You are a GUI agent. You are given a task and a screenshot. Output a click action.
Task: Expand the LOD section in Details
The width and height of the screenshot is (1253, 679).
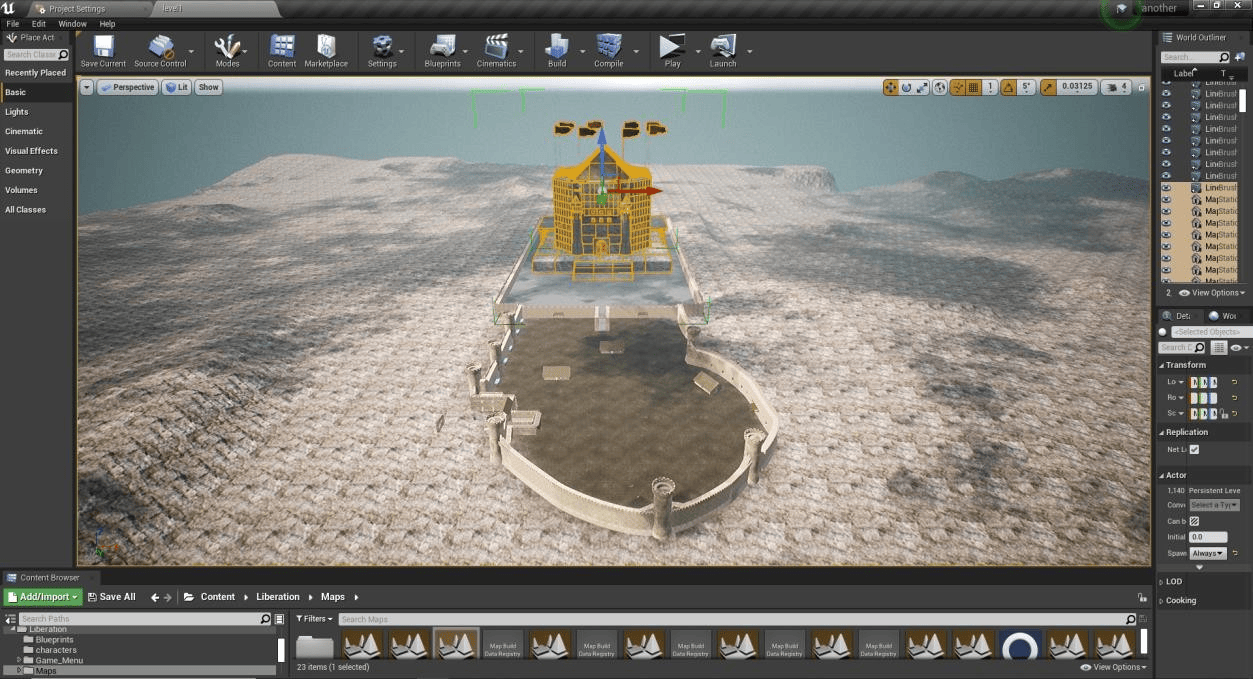(x=1161, y=581)
